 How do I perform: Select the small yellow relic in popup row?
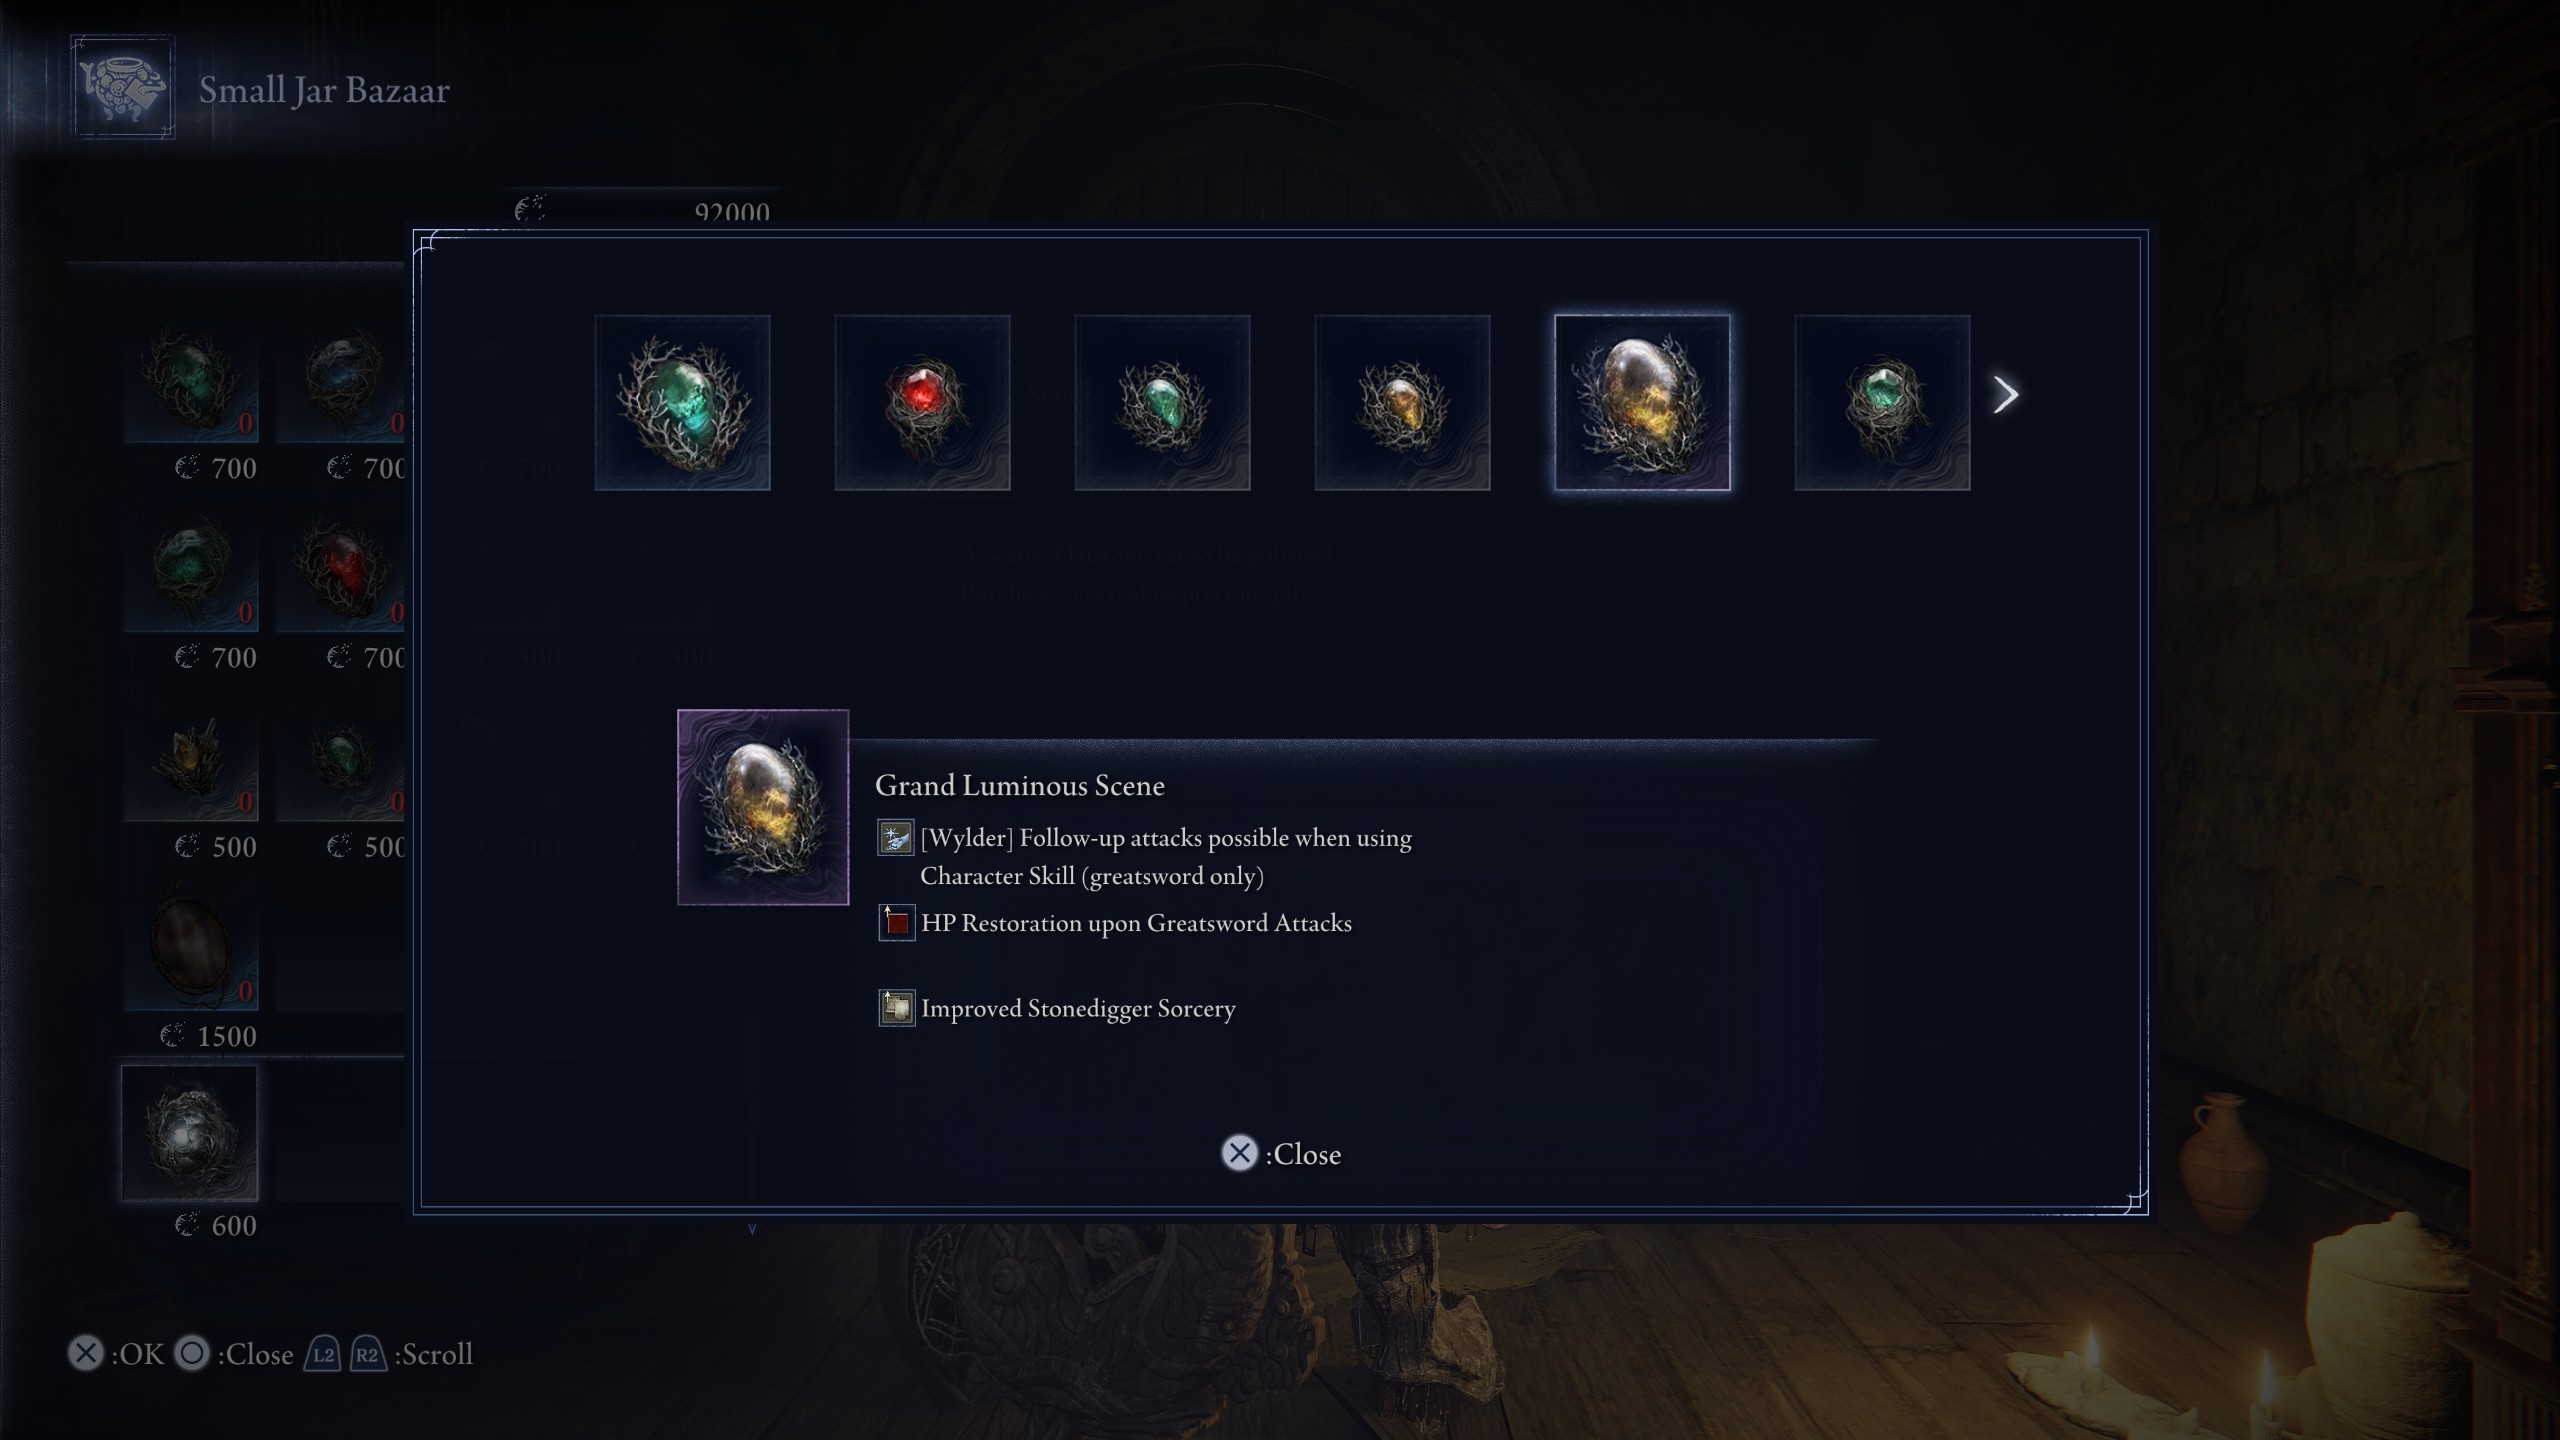click(x=1402, y=403)
